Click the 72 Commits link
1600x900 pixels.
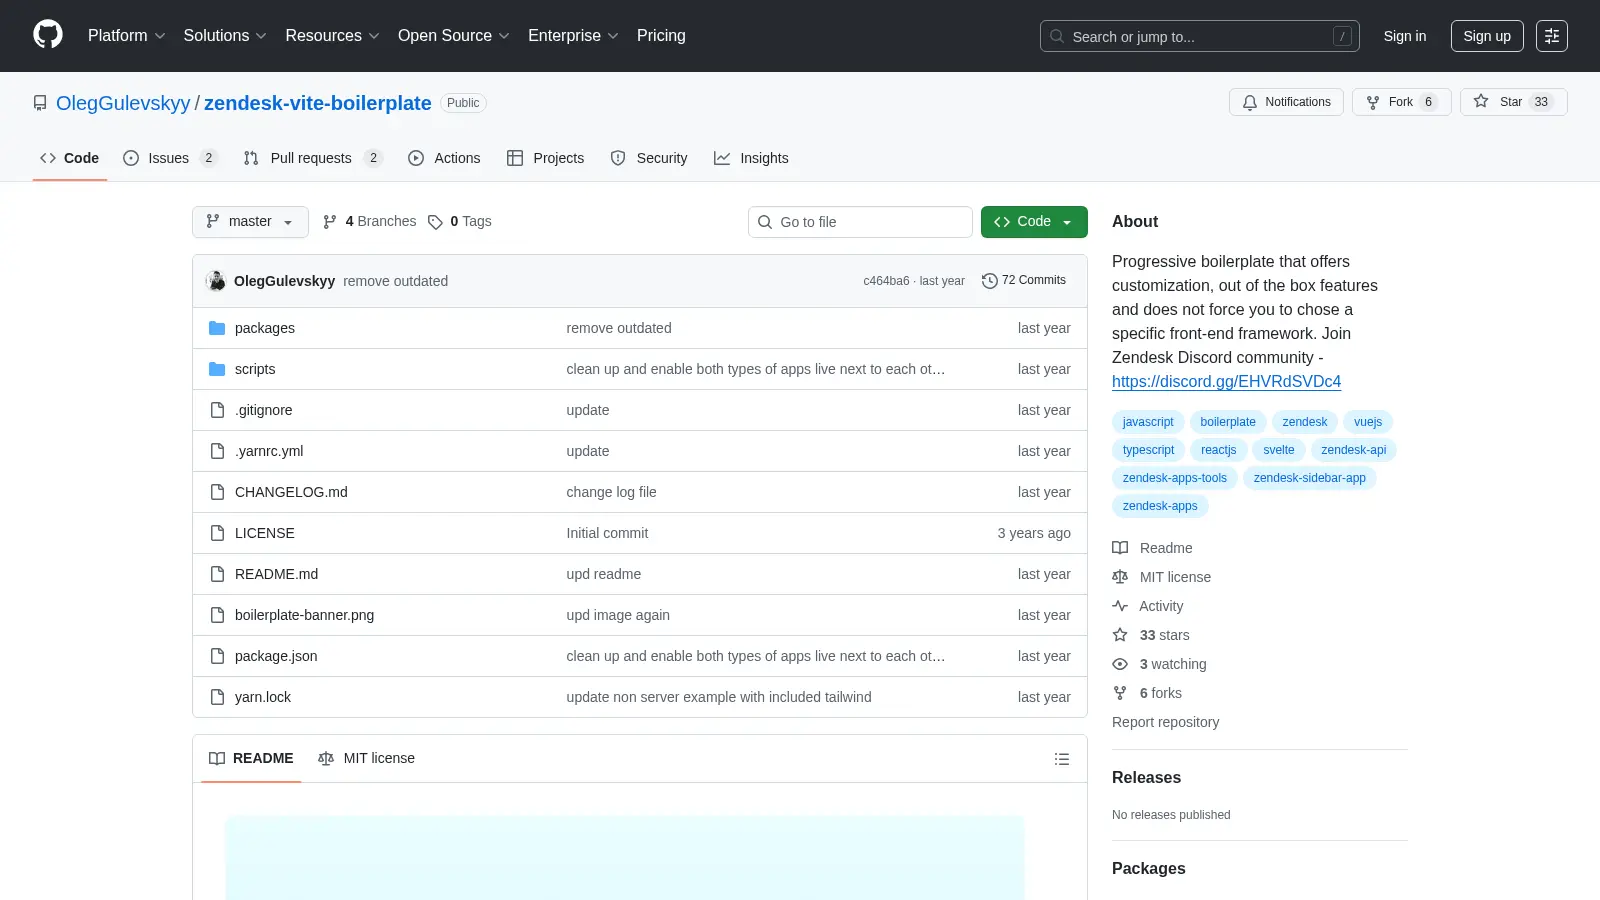[1024, 281]
